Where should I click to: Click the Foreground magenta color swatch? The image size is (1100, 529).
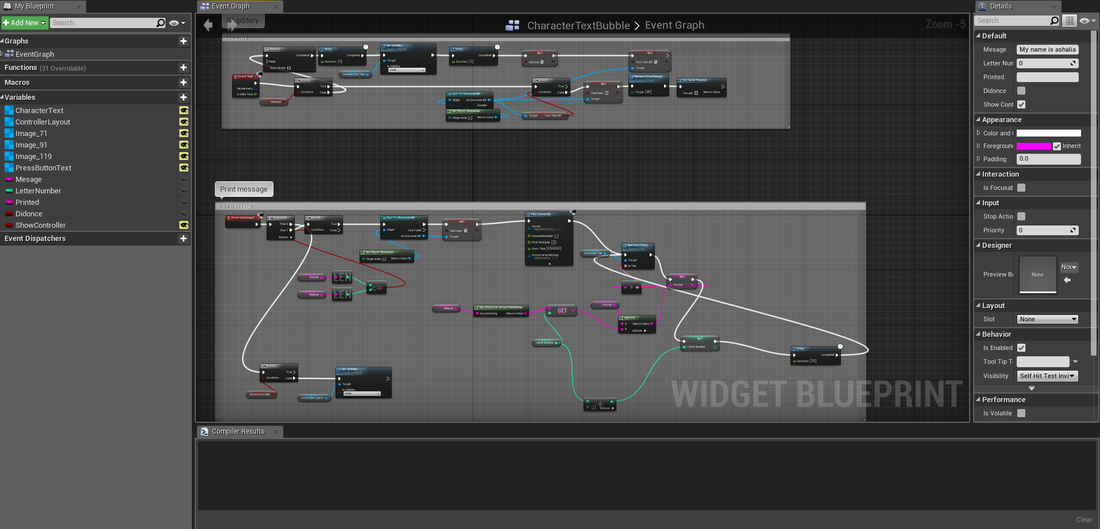[x=1033, y=146]
